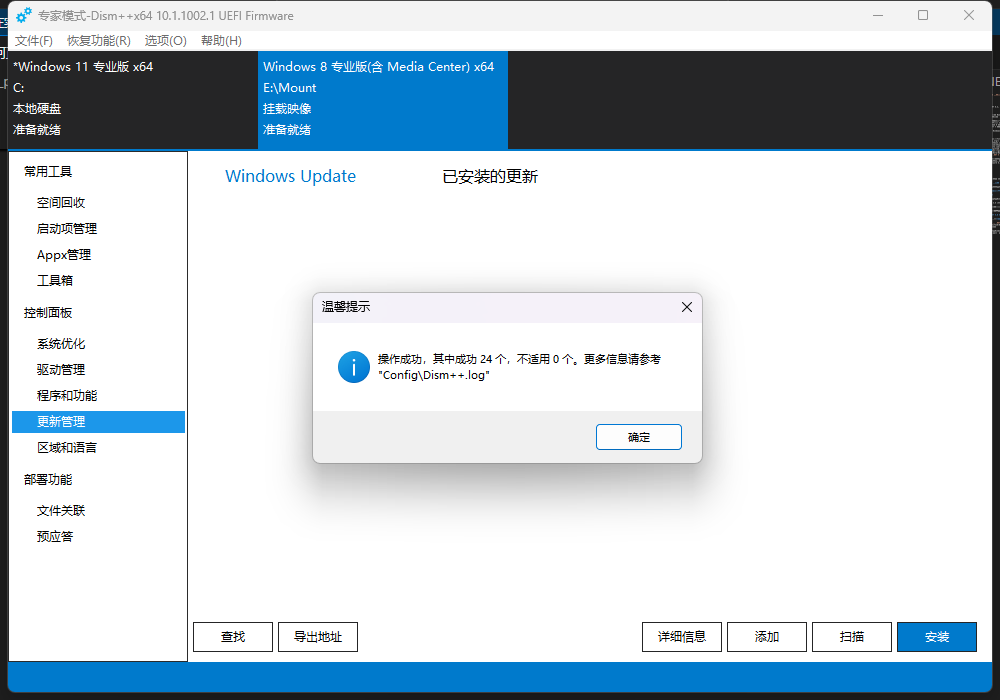Open 驱动管理 in the sidebar
The height and width of the screenshot is (700, 1000).
[61, 370]
